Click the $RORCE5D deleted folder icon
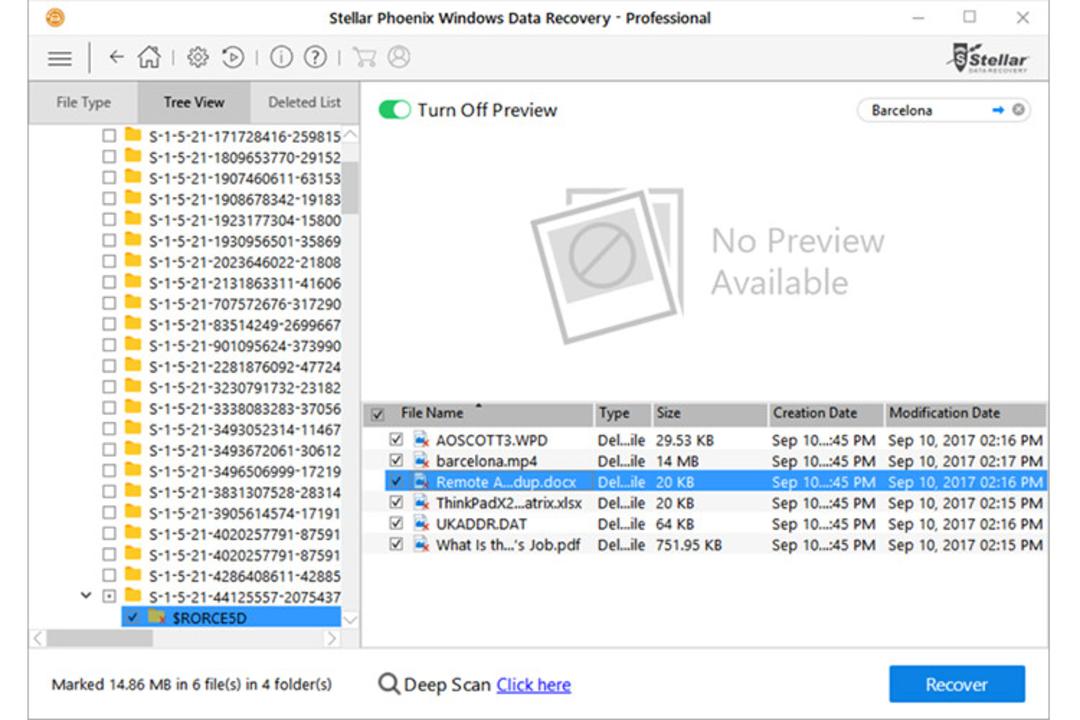Image resolution: width=1080 pixels, height=720 pixels. coord(157,617)
